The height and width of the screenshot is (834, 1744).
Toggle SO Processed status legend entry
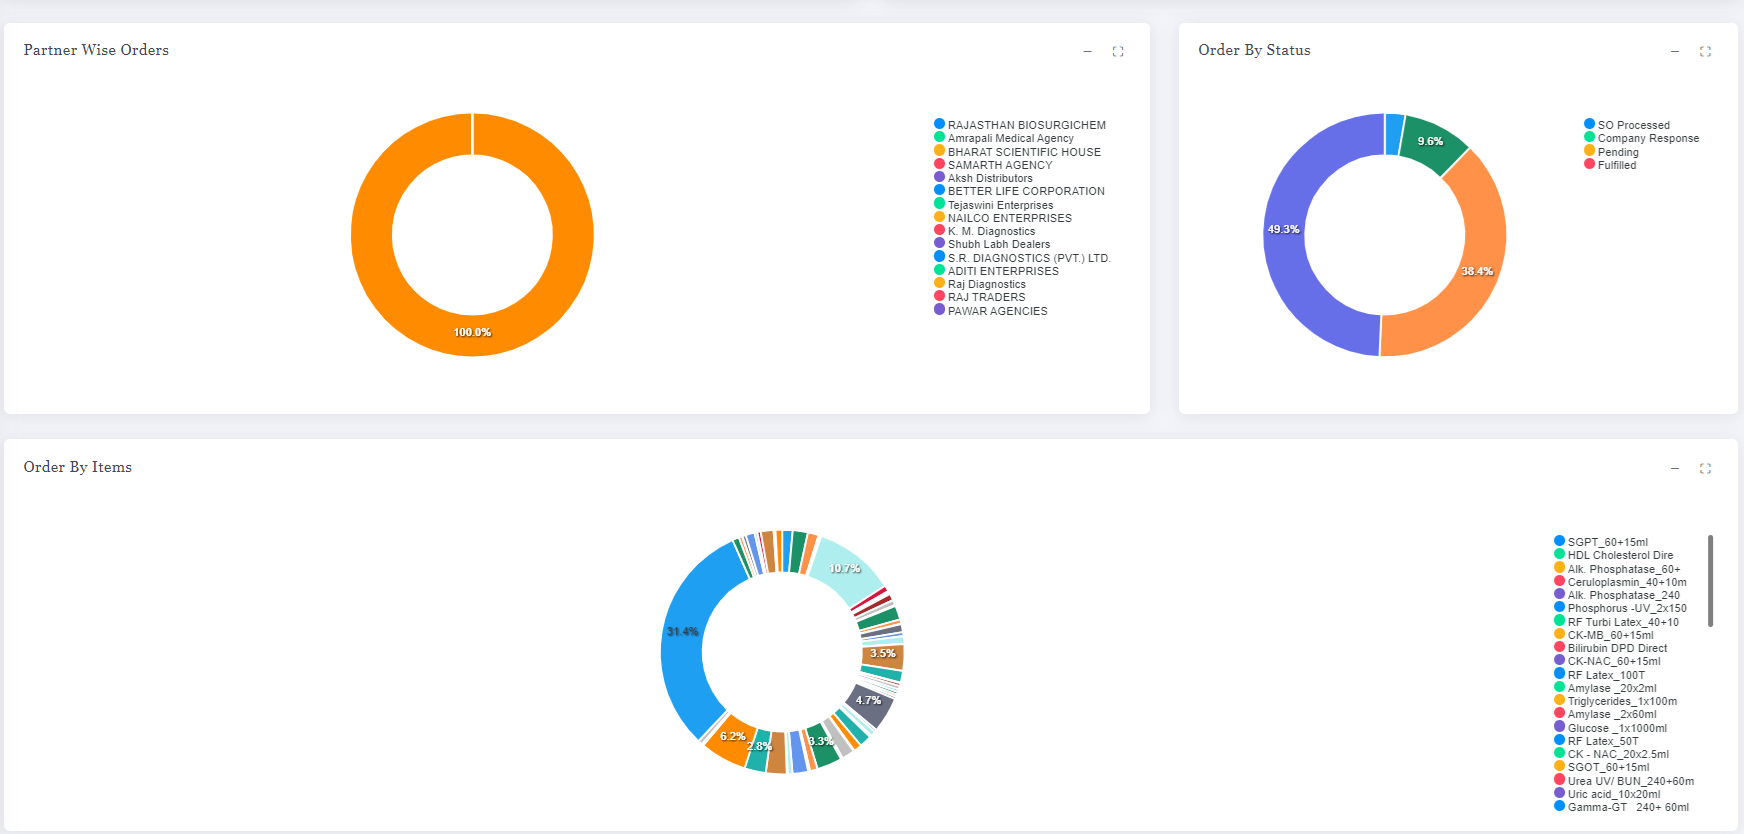click(1627, 125)
